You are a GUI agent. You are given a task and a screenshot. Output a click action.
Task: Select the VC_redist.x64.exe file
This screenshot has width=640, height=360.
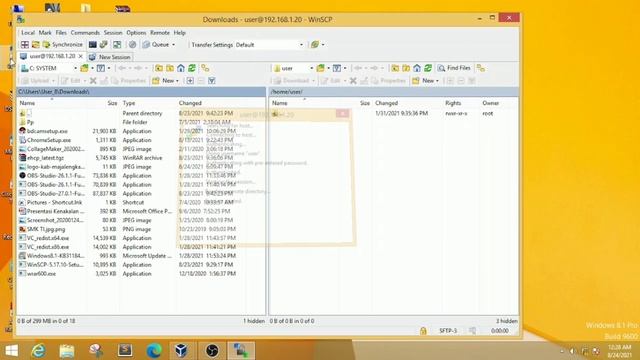[x=48, y=238]
